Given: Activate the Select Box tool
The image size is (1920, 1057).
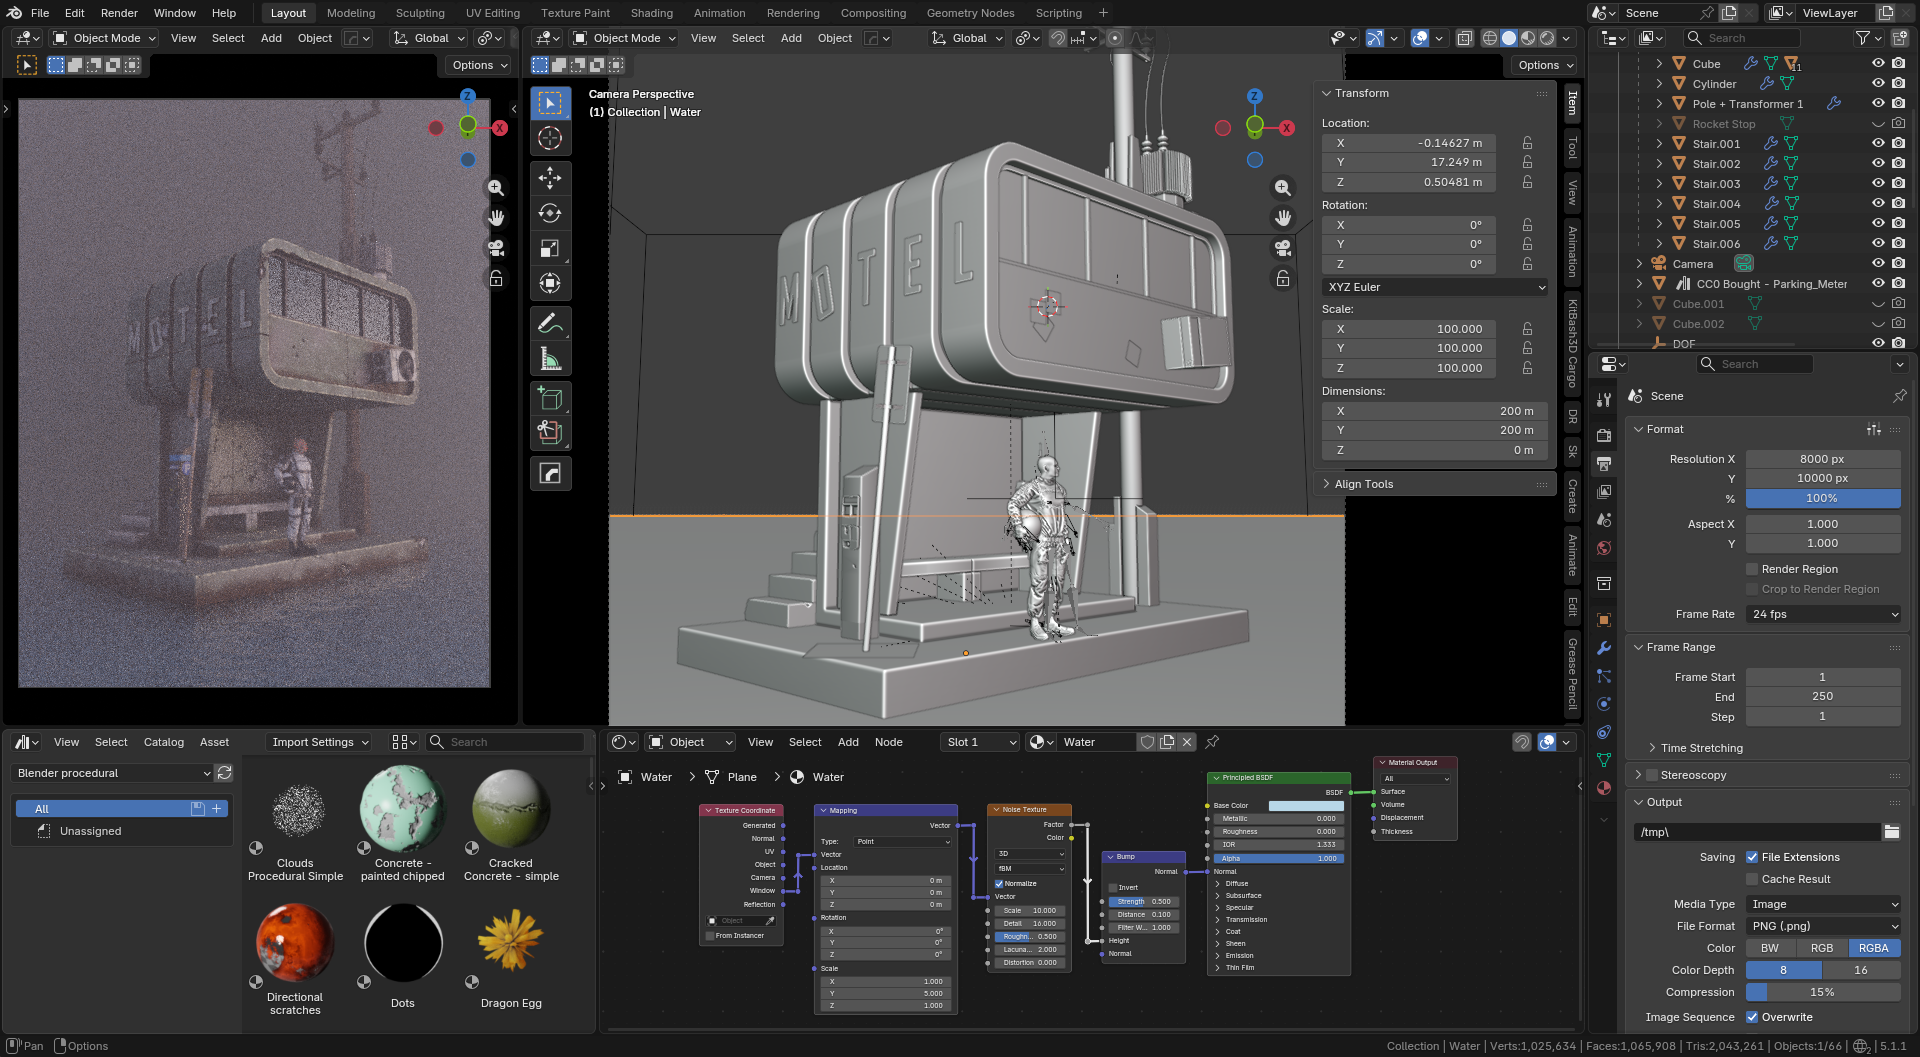Looking at the screenshot, I should tap(550, 103).
